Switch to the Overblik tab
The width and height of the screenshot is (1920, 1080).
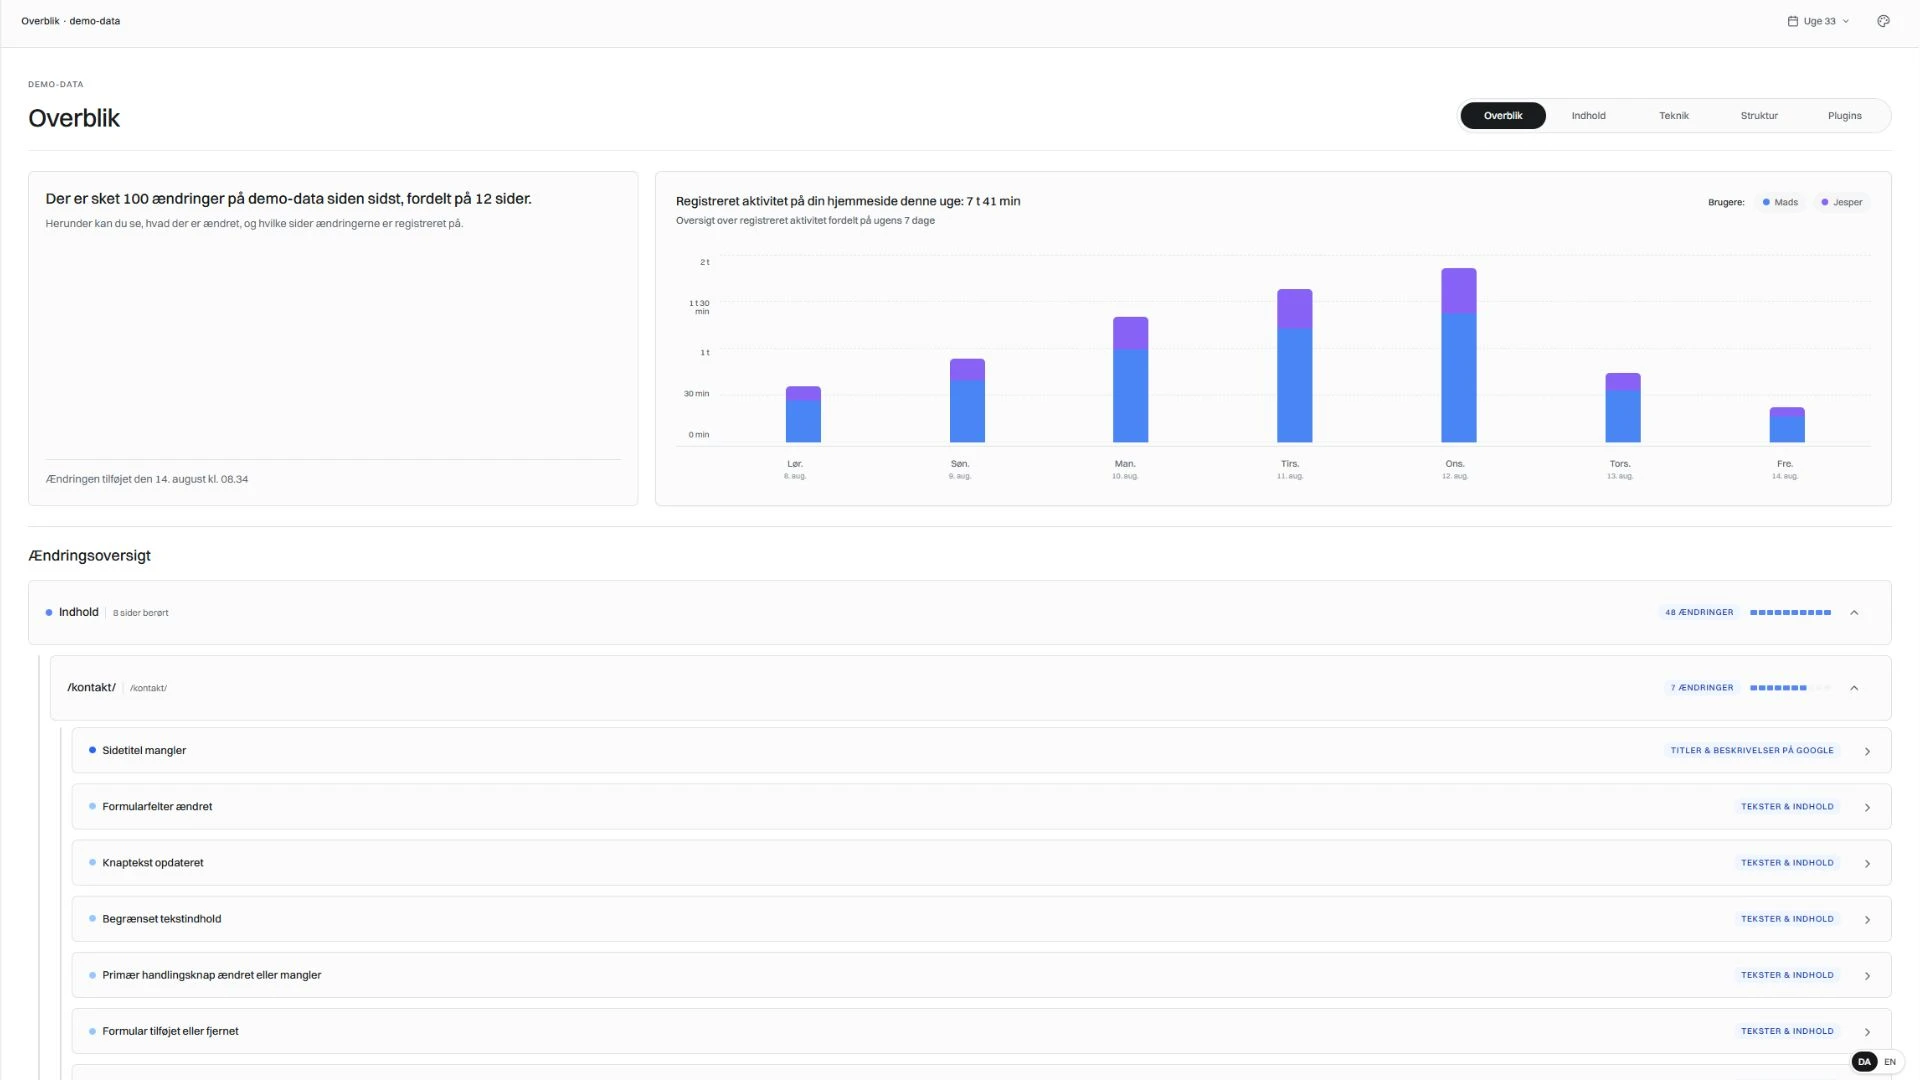1503,116
